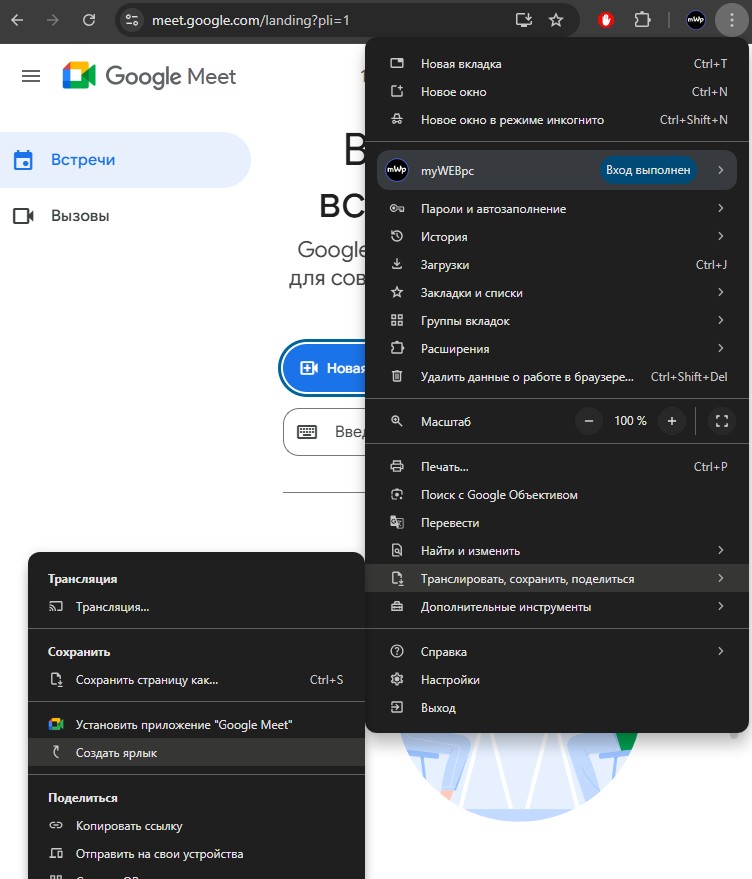
Task: Choose Создать ярлык in the submenu
Action: point(196,752)
